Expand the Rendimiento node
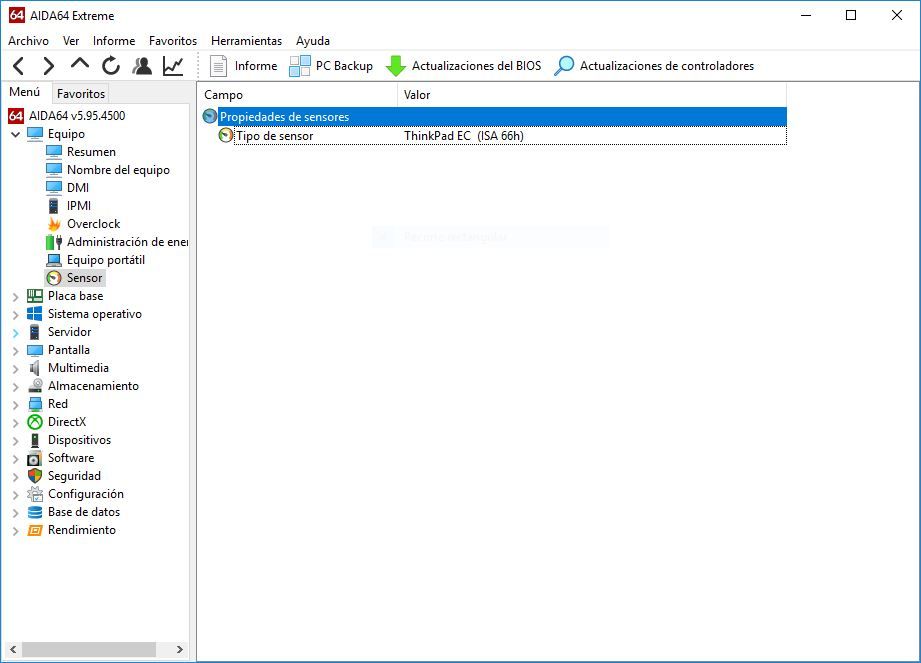 click(x=16, y=531)
